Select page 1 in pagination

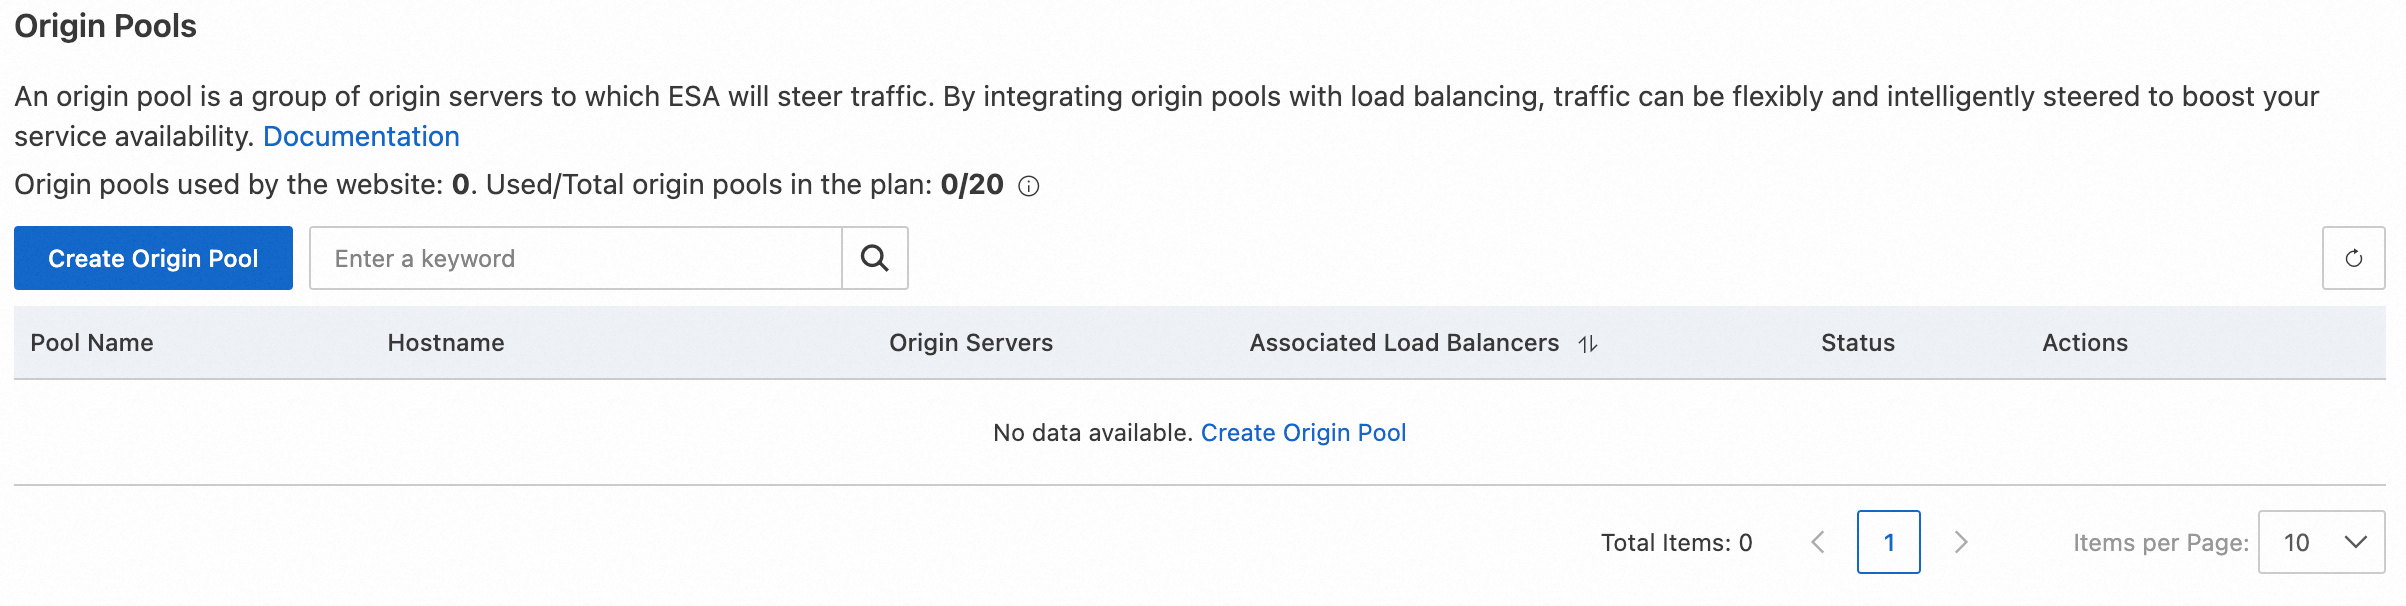[1888, 542]
